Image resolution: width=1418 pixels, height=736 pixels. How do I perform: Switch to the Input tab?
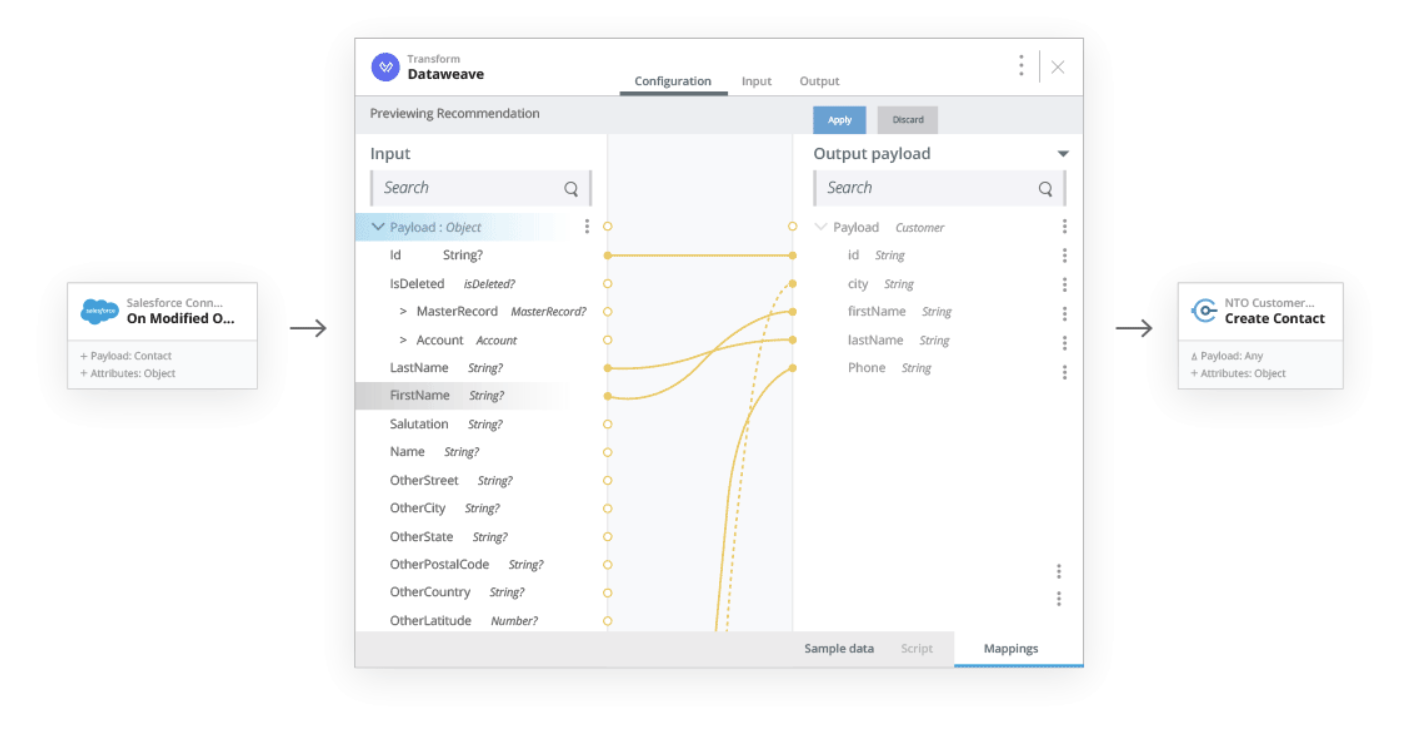757,81
